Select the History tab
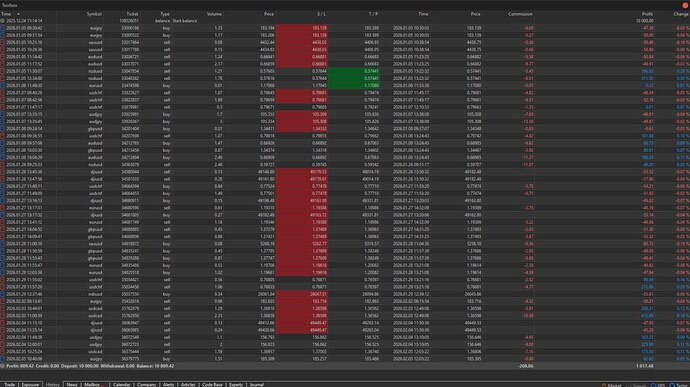Viewport: 690px width, 387px height. pos(53,384)
